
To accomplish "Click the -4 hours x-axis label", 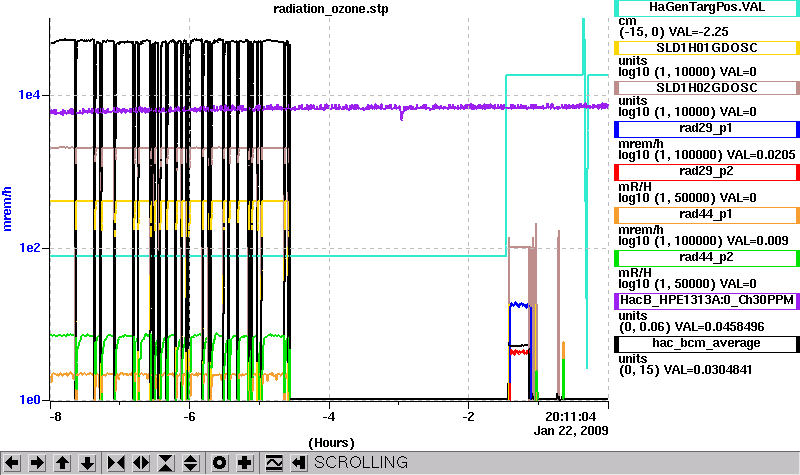I will pyautogui.click(x=329, y=416).
